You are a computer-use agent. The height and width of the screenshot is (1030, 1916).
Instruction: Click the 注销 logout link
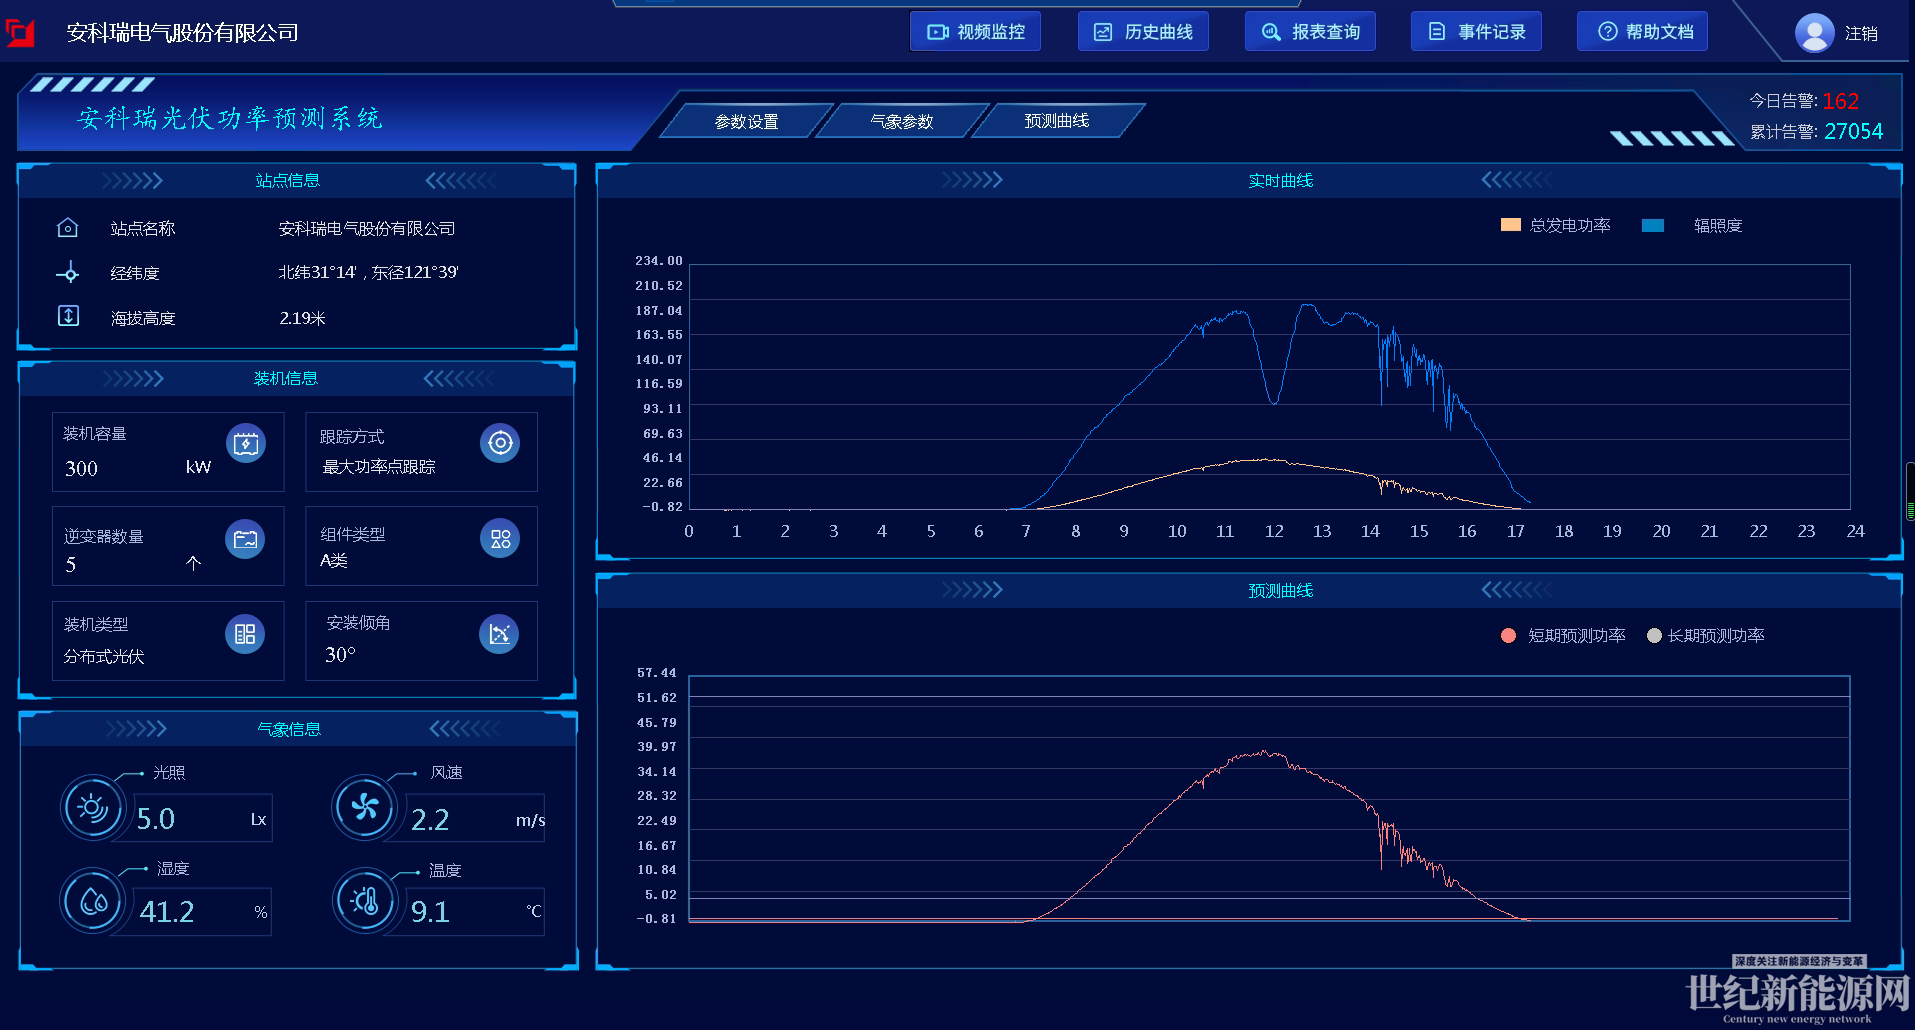tap(1861, 34)
